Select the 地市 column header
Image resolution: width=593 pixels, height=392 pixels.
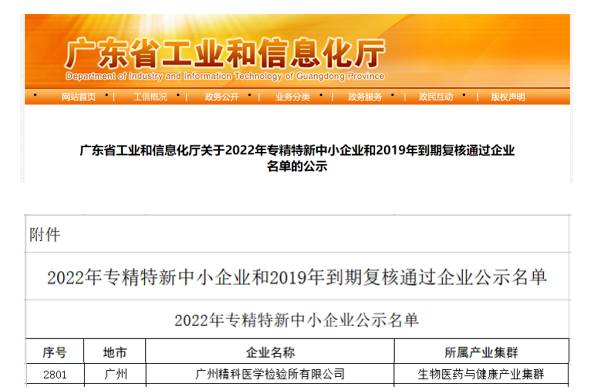115,352
